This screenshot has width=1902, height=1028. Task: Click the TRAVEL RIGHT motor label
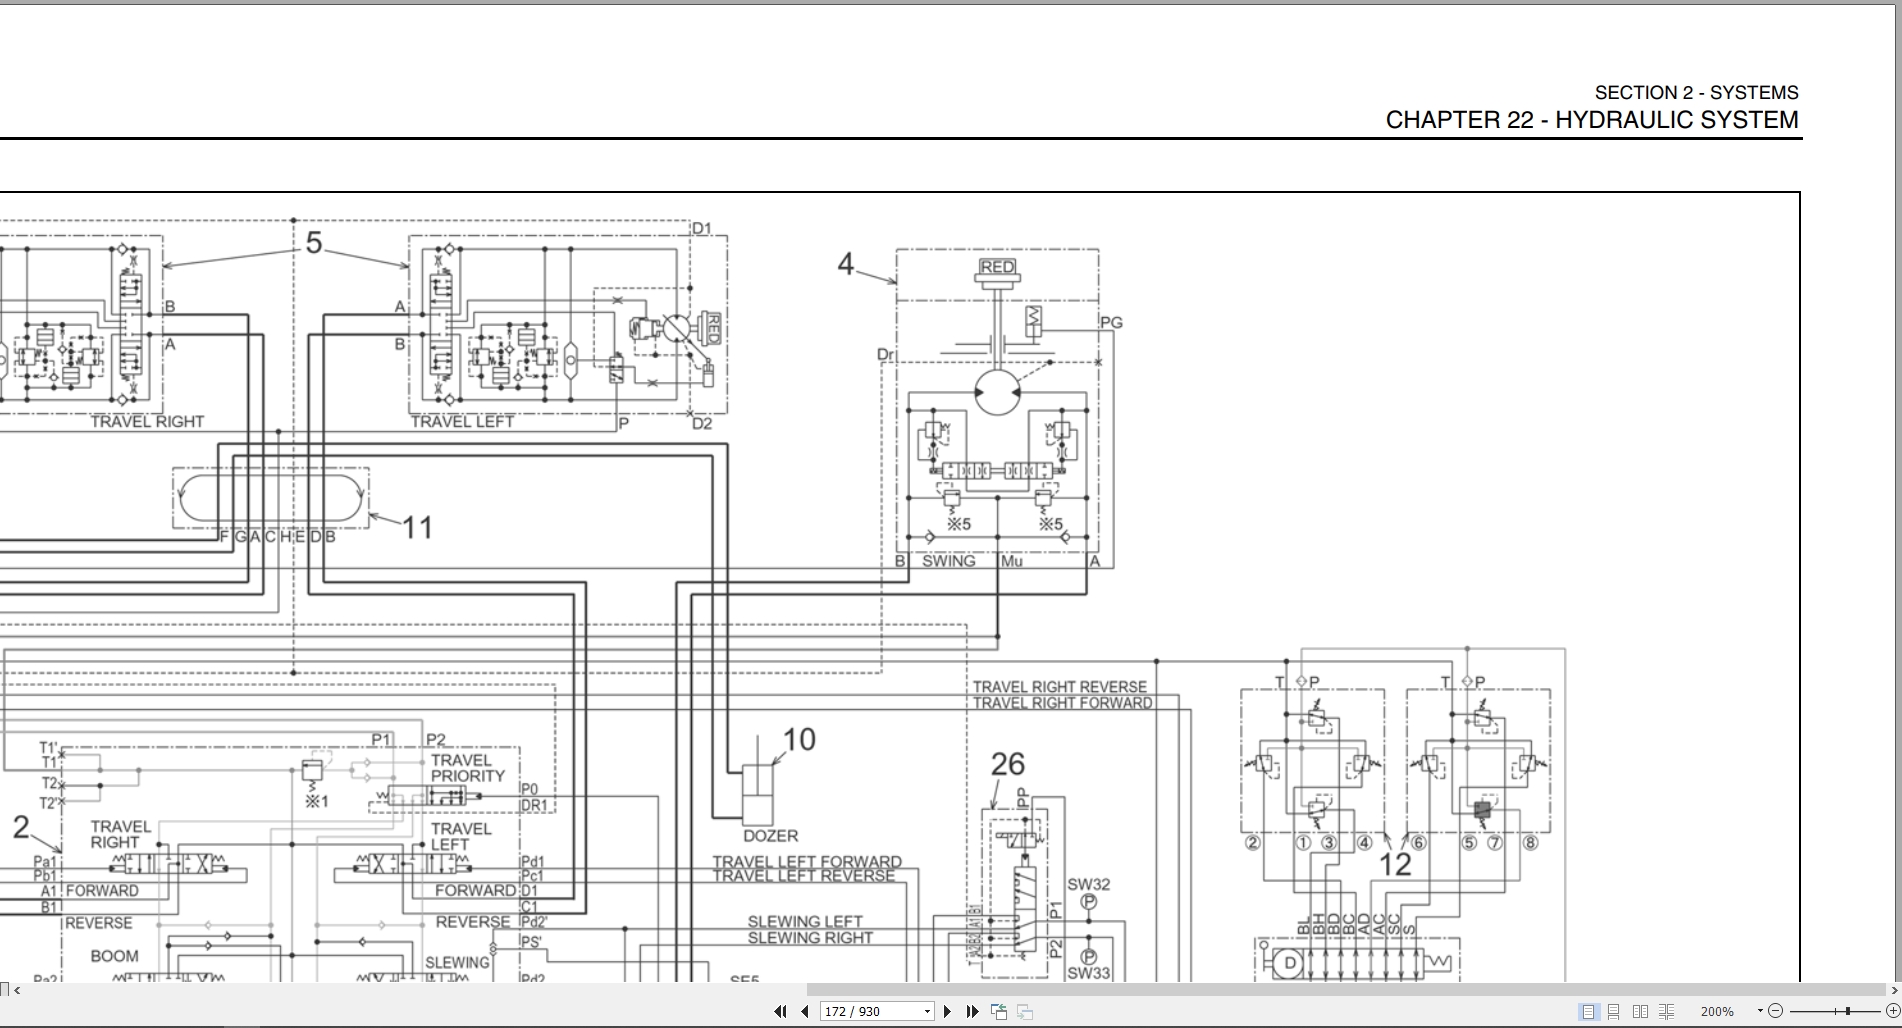click(x=147, y=422)
